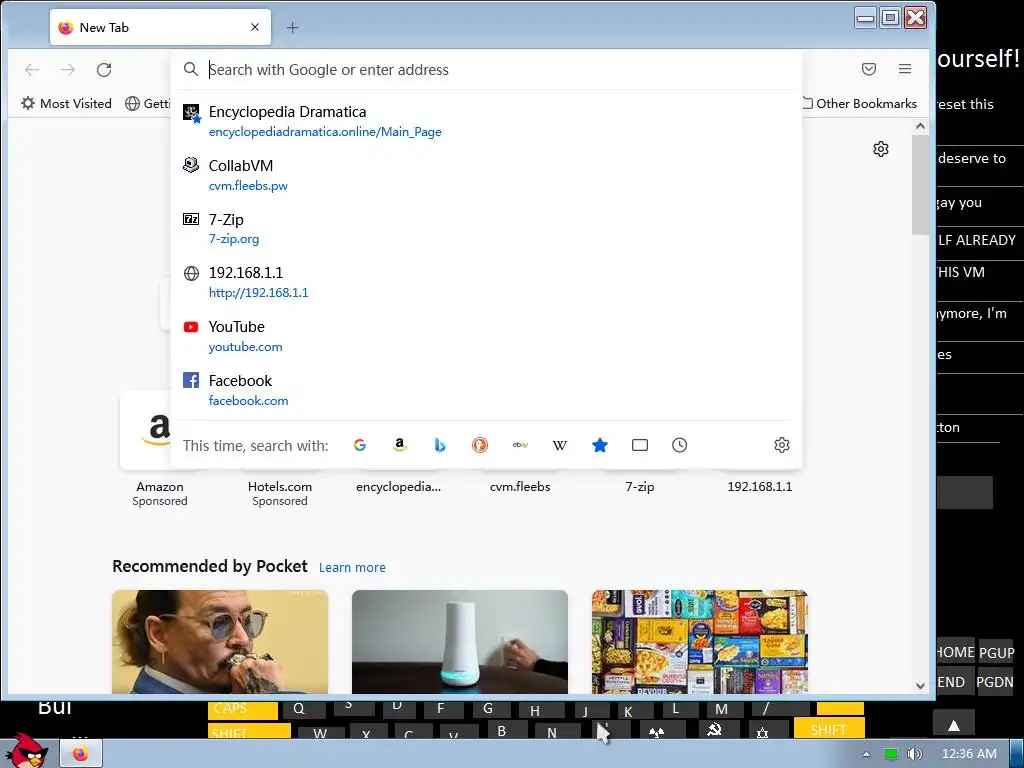Image resolution: width=1024 pixels, height=768 pixels.
Task: Search this time with Amazon icon
Action: click(400, 445)
